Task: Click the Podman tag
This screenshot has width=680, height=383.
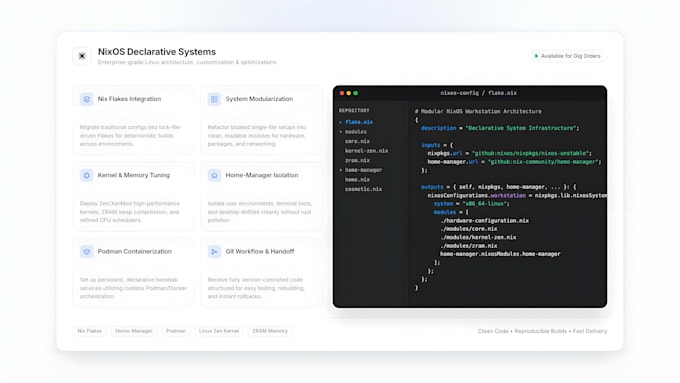Action: pyautogui.click(x=176, y=331)
